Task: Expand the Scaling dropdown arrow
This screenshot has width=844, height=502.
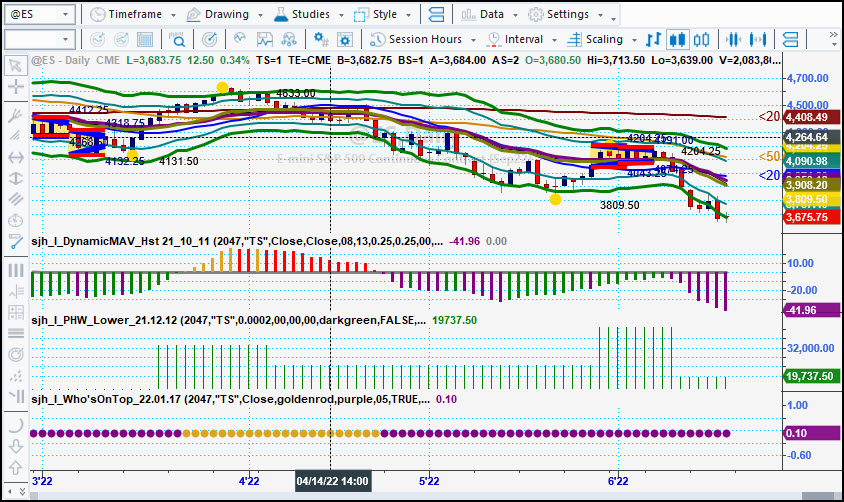Action: (x=634, y=40)
